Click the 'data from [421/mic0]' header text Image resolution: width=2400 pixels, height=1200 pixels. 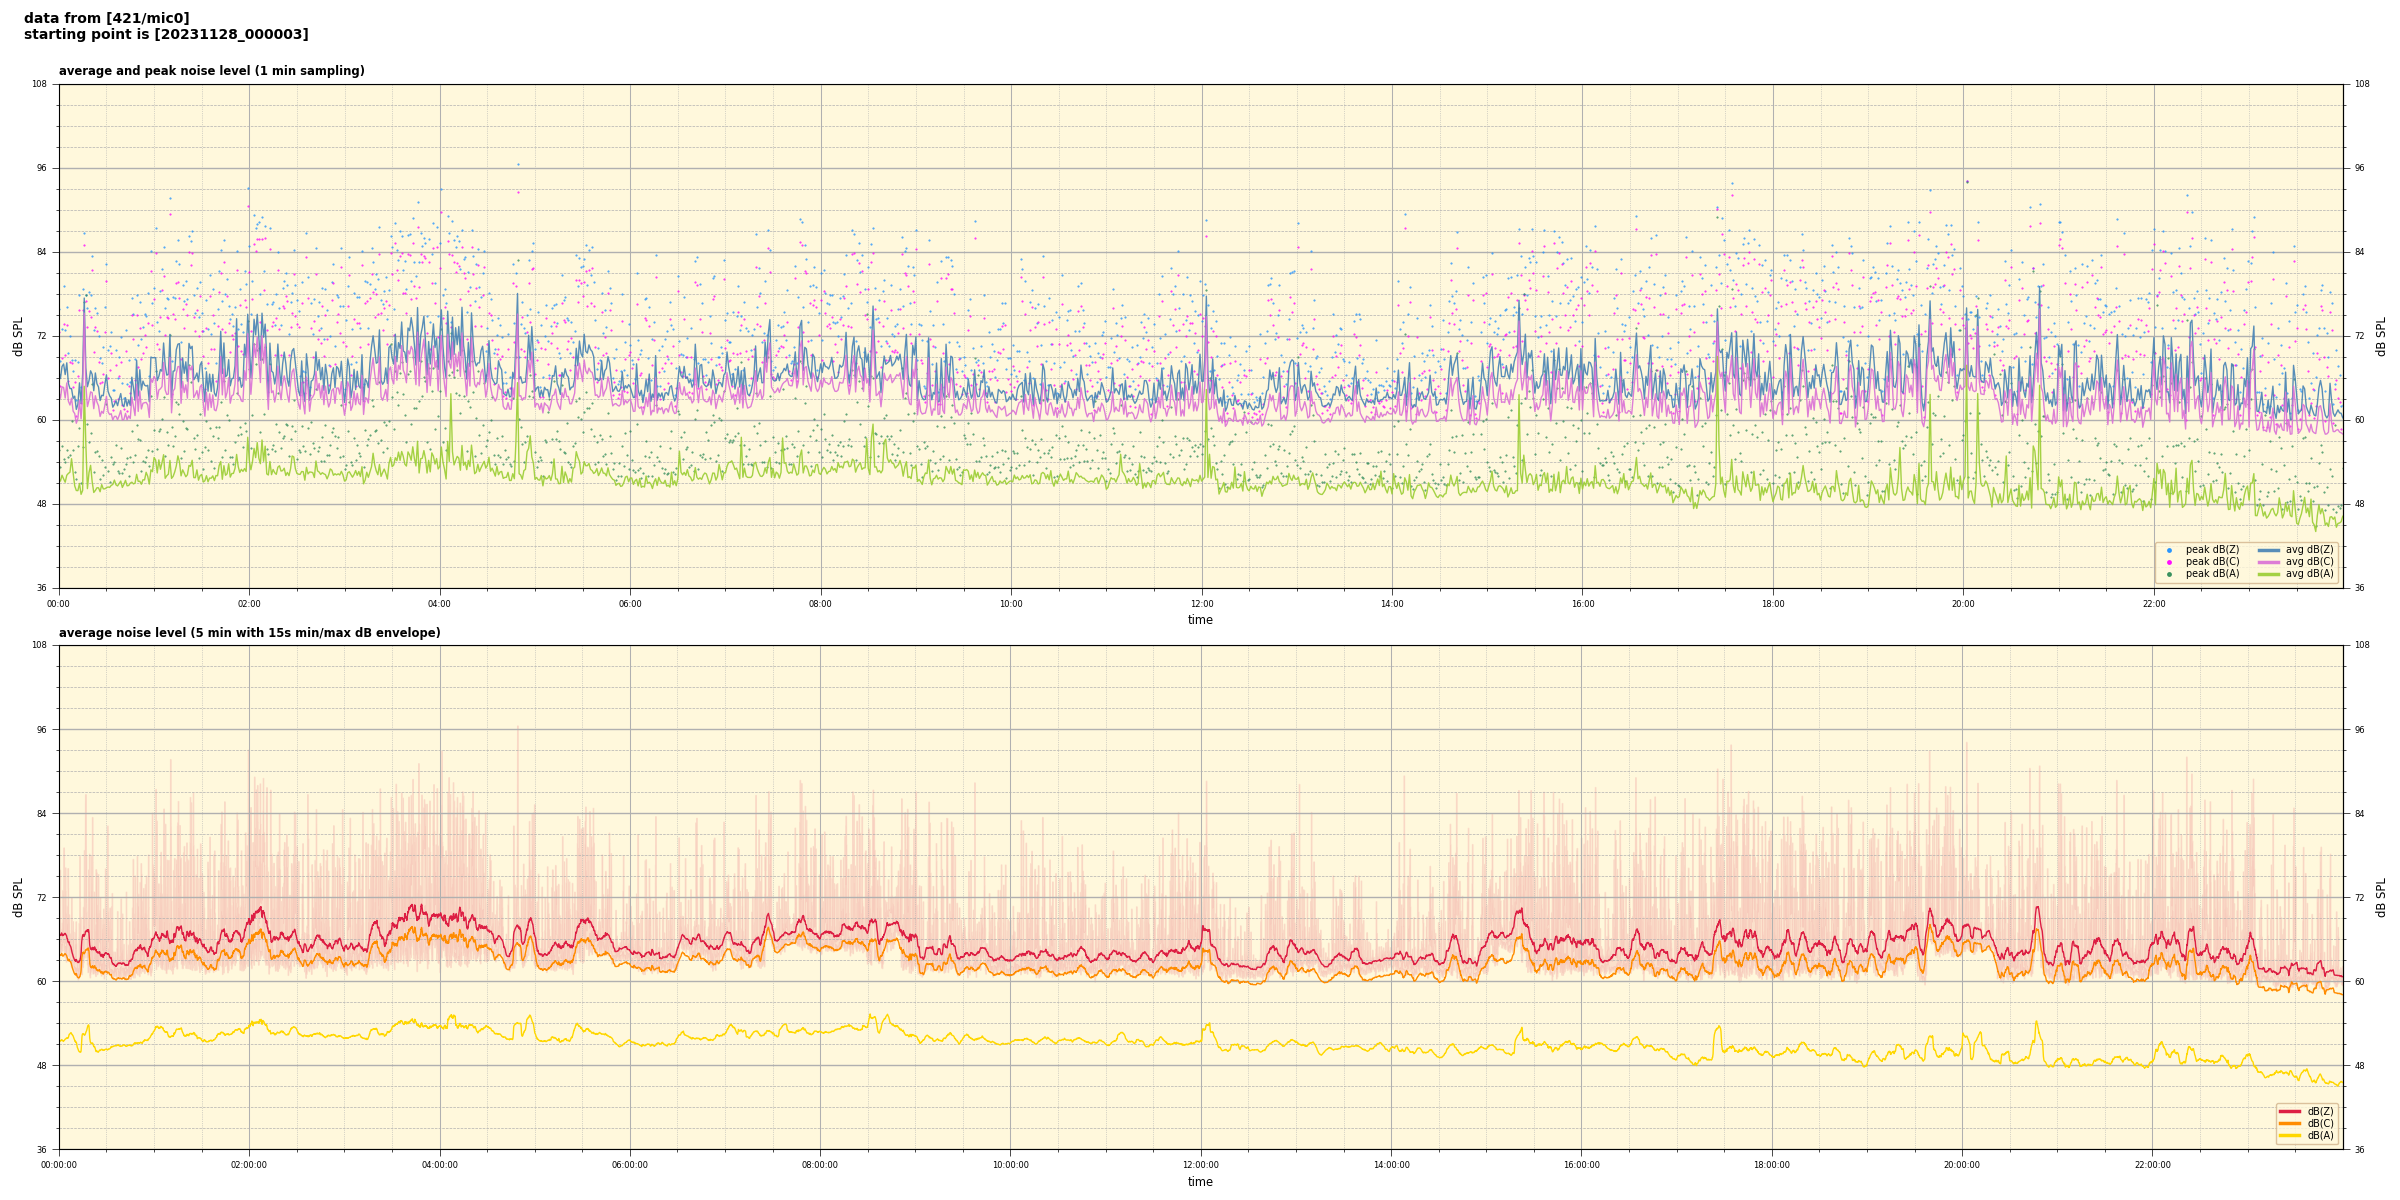pos(106,18)
